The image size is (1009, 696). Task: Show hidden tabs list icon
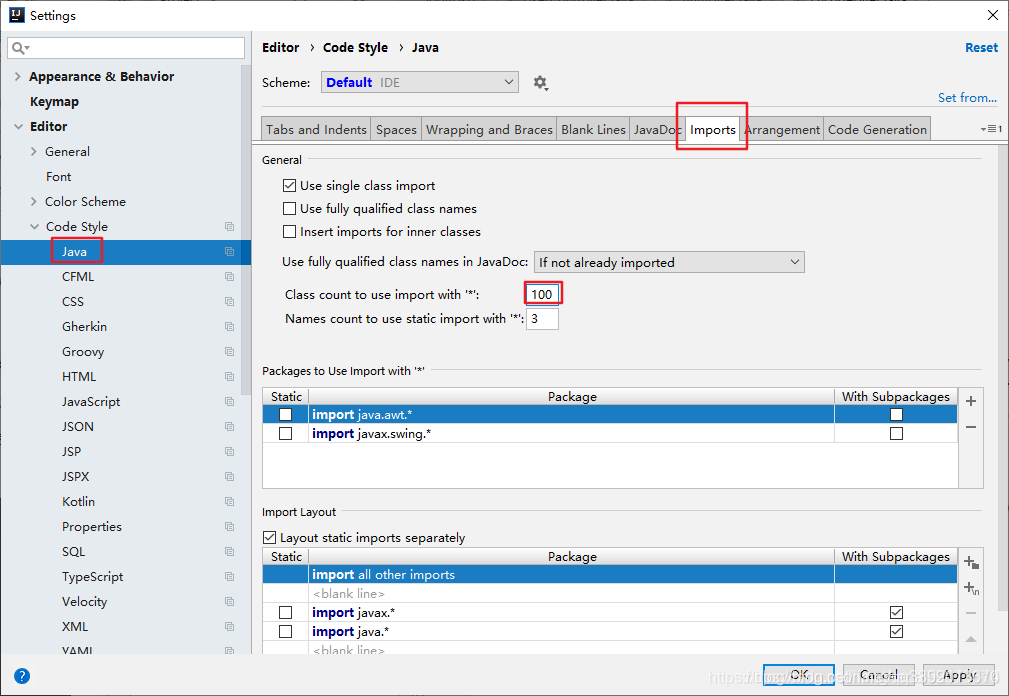click(x=991, y=129)
